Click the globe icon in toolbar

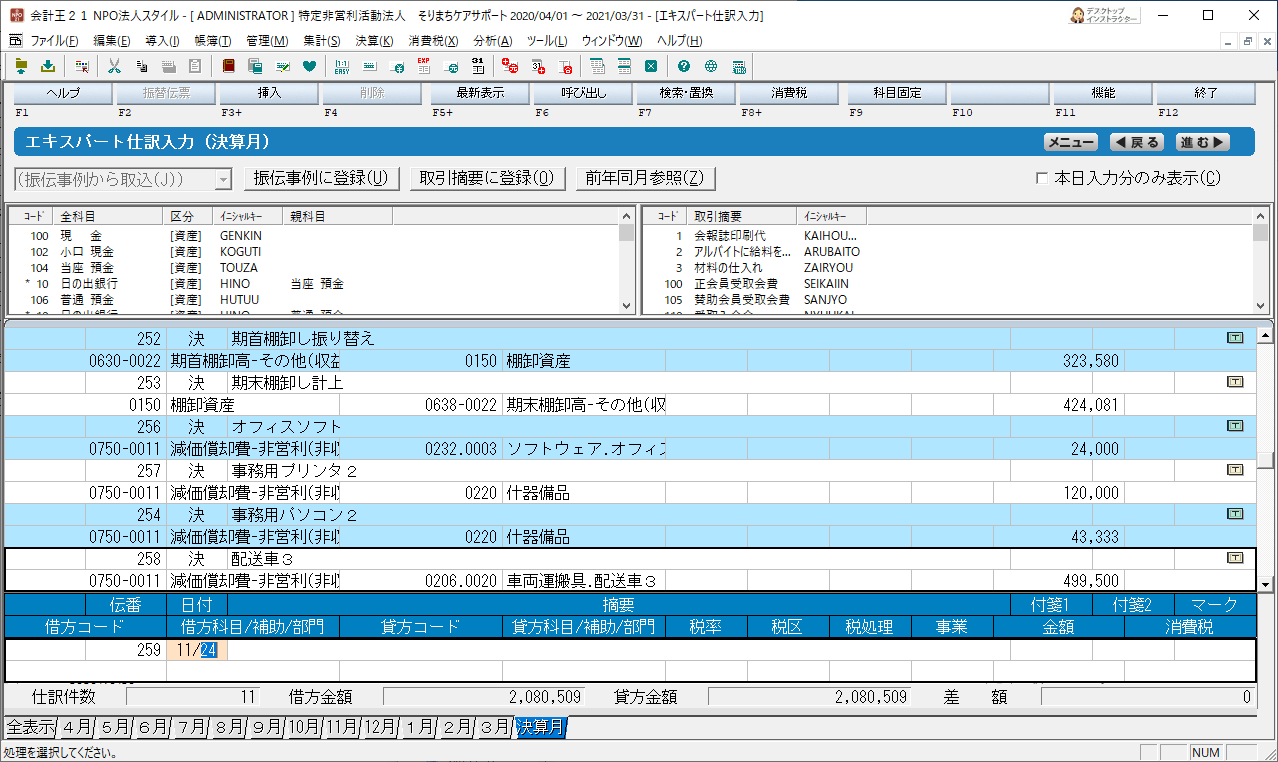(x=711, y=67)
